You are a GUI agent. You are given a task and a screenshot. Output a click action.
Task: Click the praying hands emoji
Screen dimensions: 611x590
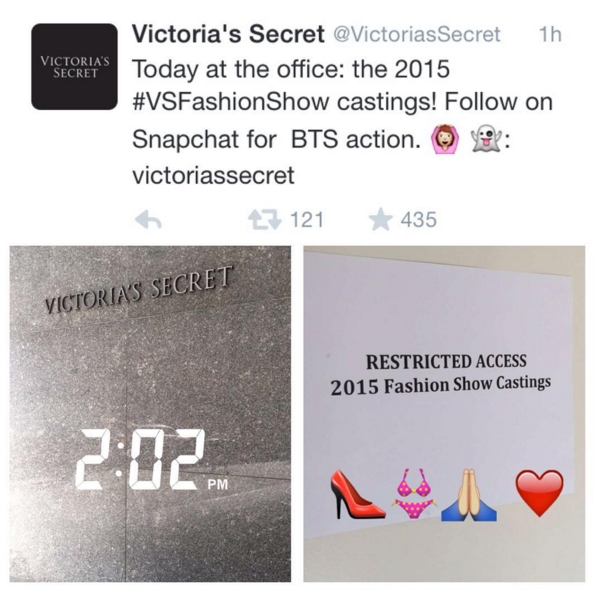469,494
